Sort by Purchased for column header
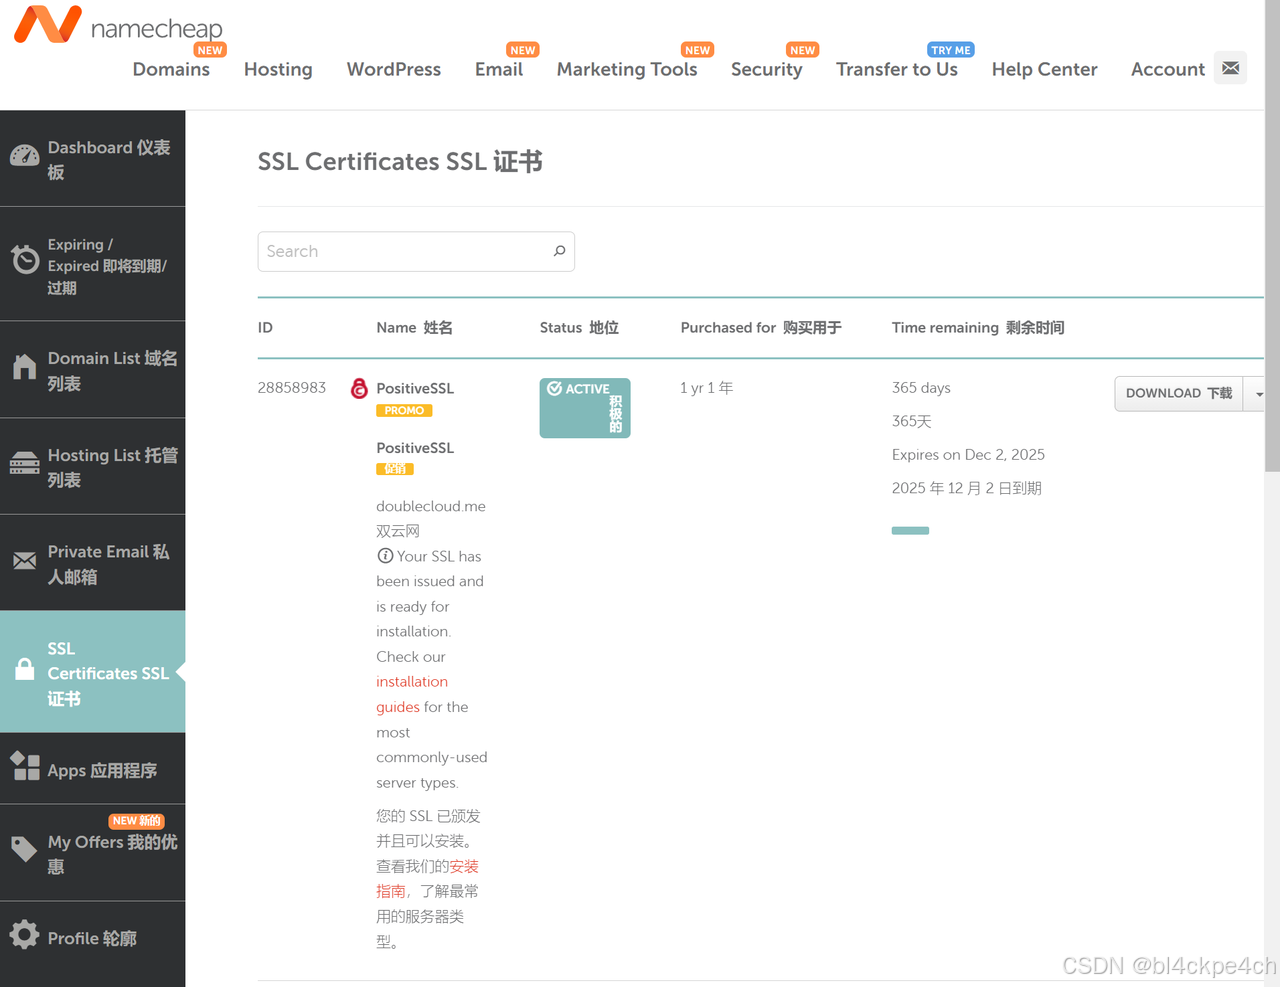The height and width of the screenshot is (987, 1280). (761, 327)
